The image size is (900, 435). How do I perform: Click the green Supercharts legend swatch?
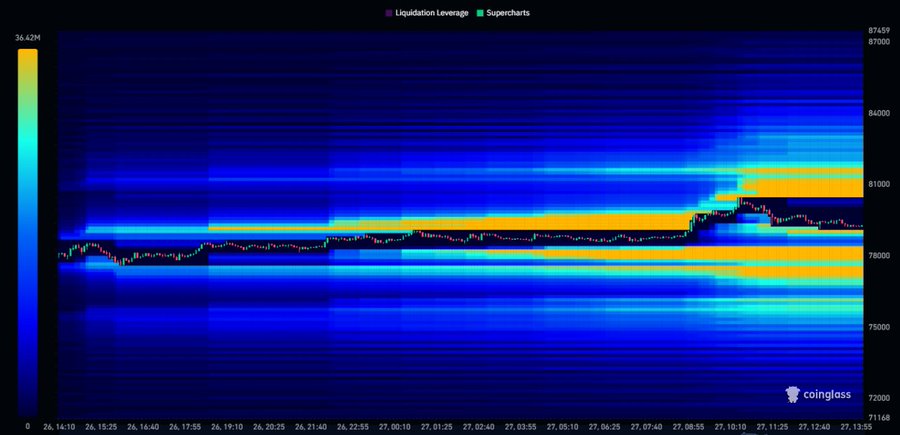[480, 13]
